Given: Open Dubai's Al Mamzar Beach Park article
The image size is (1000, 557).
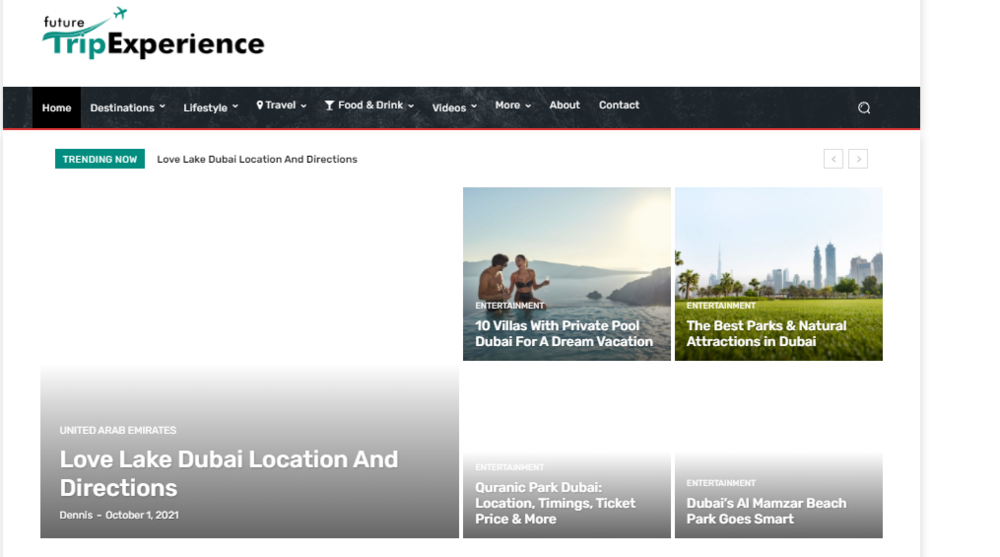Looking at the screenshot, I should tap(766, 510).
